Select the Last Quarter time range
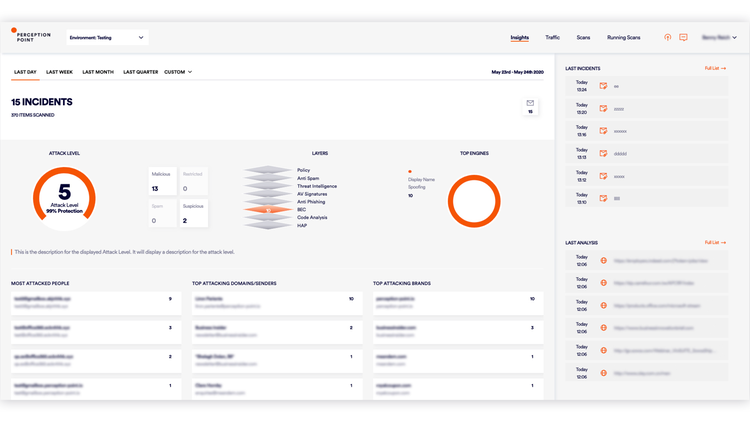The image size is (750, 422). (140, 72)
